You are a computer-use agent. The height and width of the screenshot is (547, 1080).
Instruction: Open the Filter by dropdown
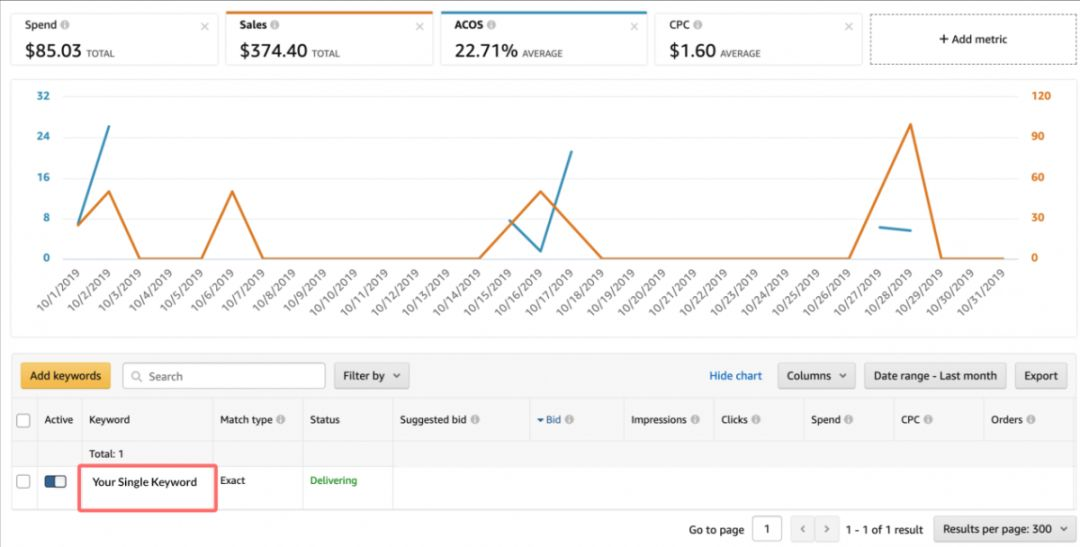pos(371,376)
